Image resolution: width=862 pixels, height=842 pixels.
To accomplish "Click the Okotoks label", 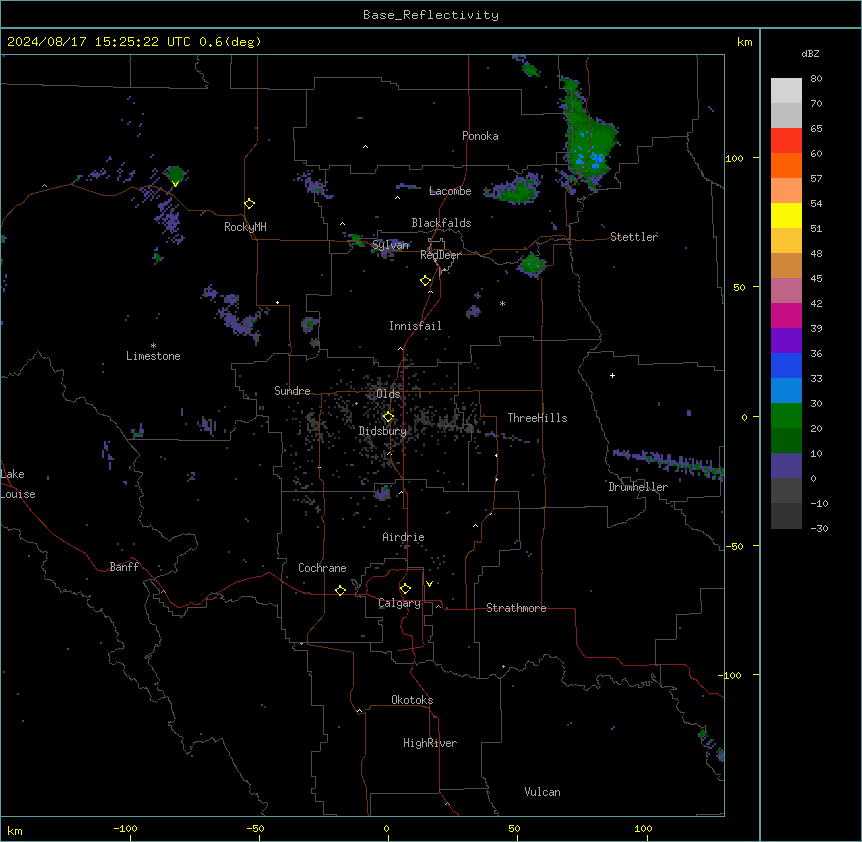I will [x=412, y=700].
